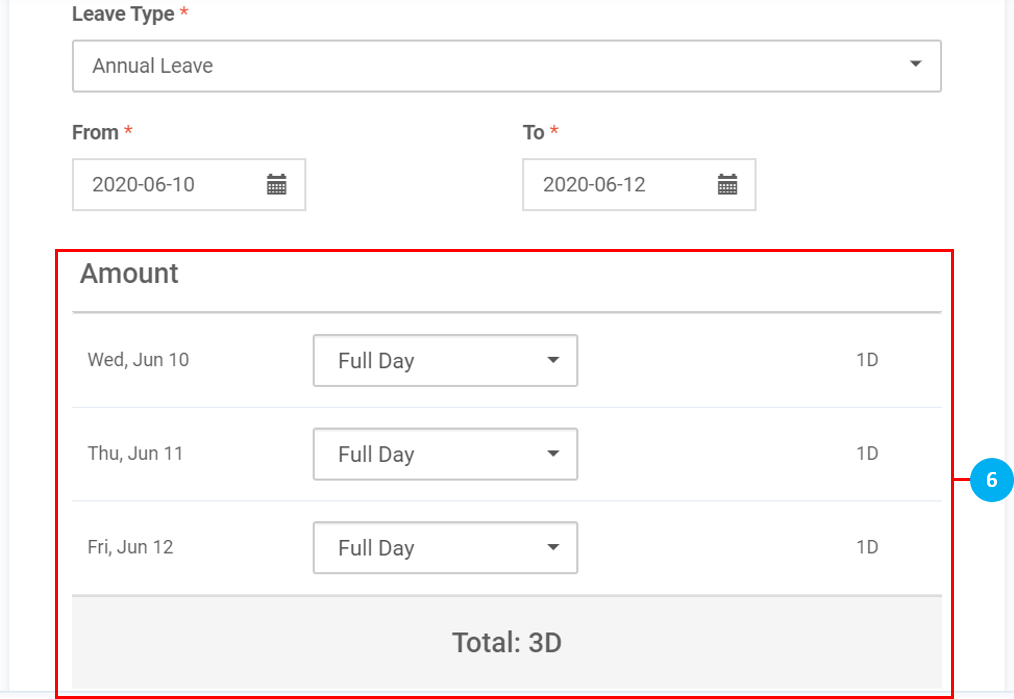
Task: Click the Wed, Jun 10 date label
Action: tap(138, 360)
